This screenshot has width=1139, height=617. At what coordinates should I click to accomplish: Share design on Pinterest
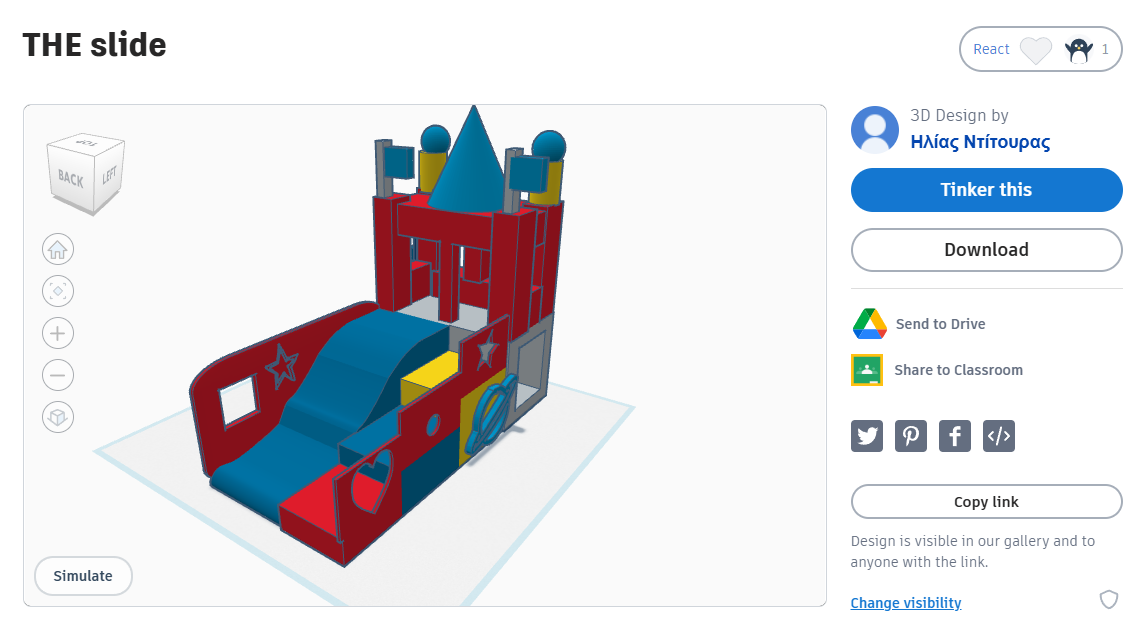click(911, 436)
